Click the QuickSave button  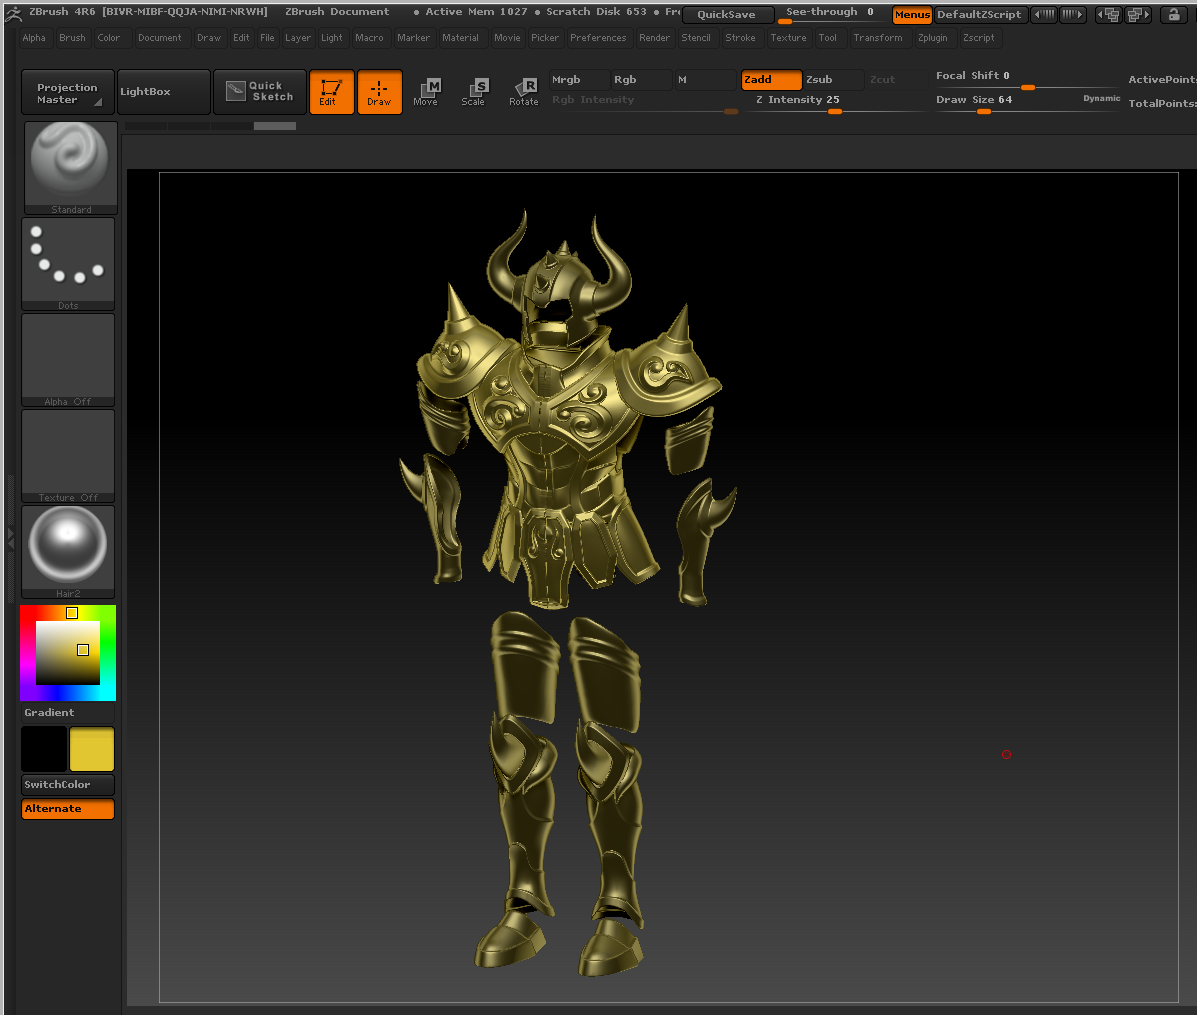click(727, 14)
